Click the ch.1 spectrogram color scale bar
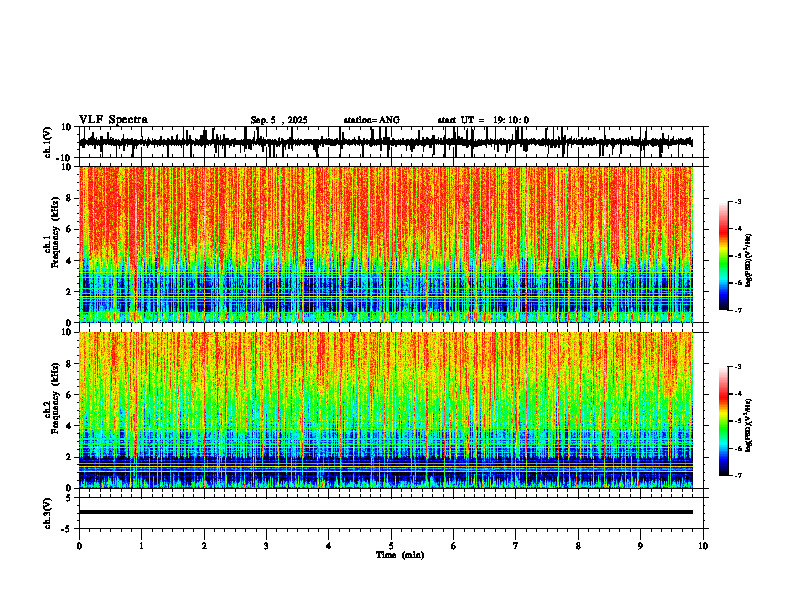The image size is (792, 612). [723, 256]
